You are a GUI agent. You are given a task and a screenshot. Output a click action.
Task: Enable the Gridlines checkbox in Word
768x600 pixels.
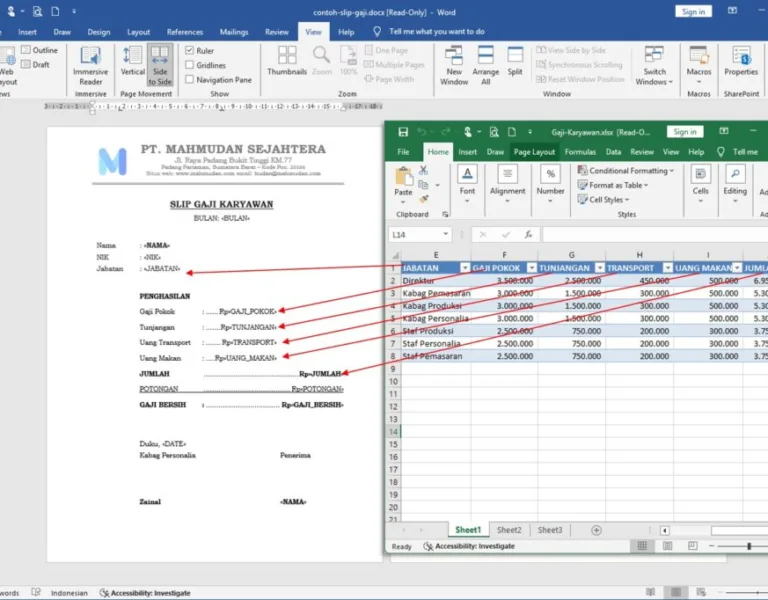pos(190,65)
